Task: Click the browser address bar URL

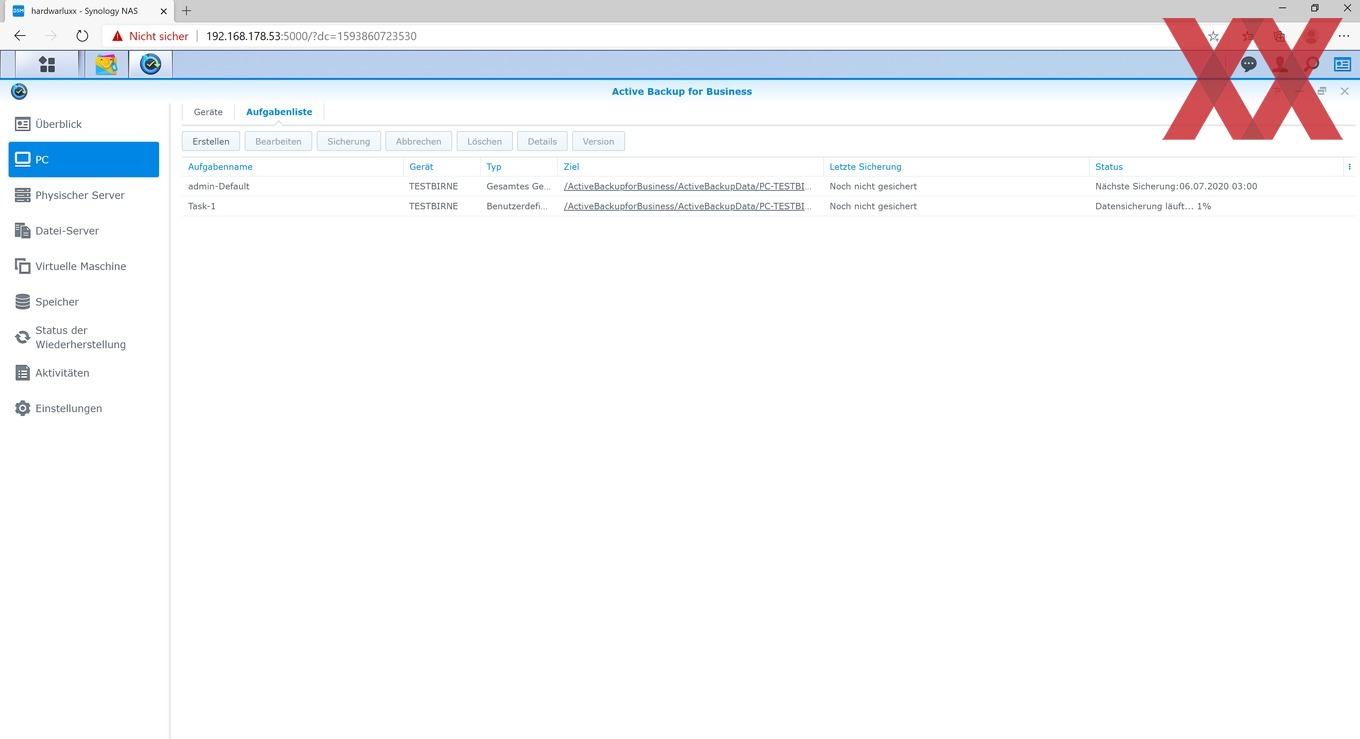Action: click(311, 36)
